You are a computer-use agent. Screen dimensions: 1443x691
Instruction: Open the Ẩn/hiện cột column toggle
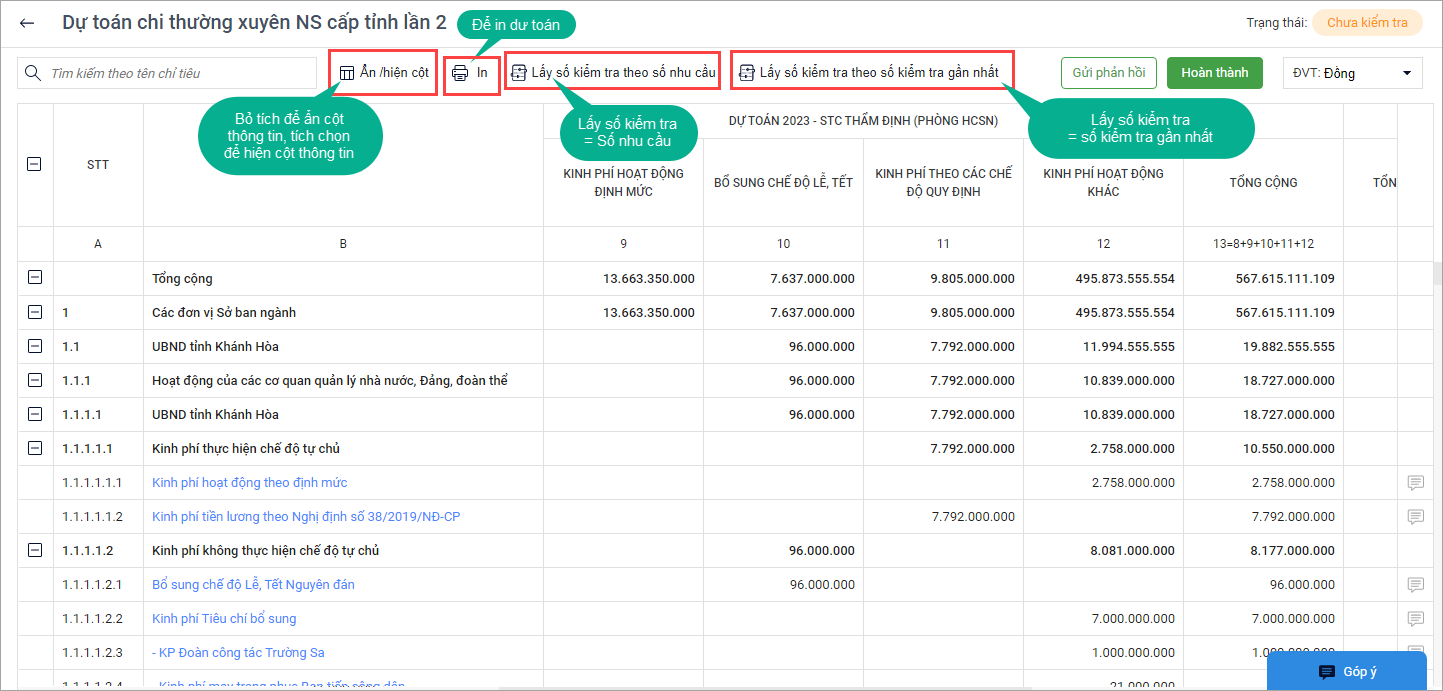384,73
